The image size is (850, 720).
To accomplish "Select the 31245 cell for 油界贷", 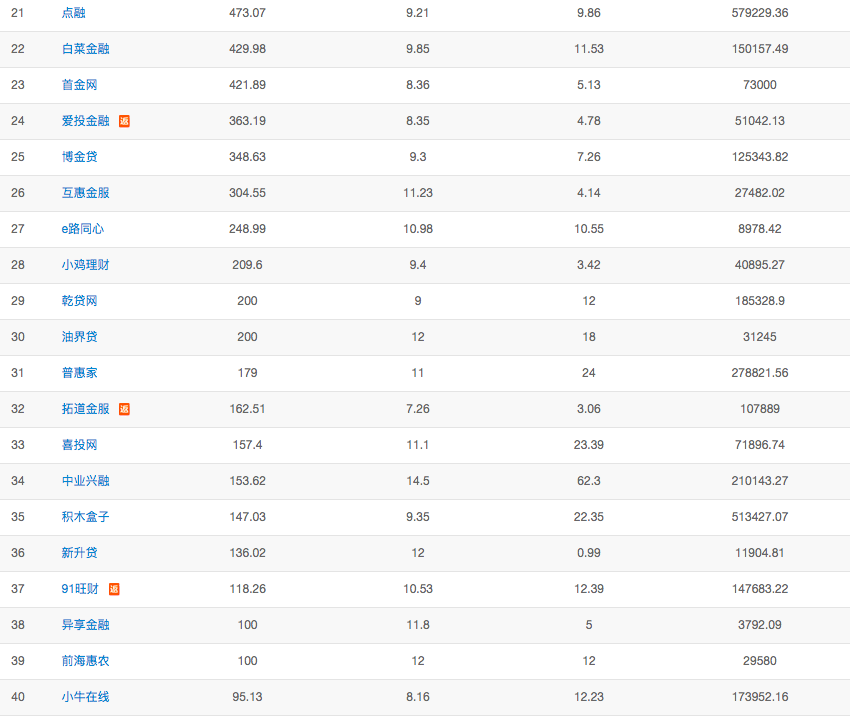I will (x=760, y=337).
